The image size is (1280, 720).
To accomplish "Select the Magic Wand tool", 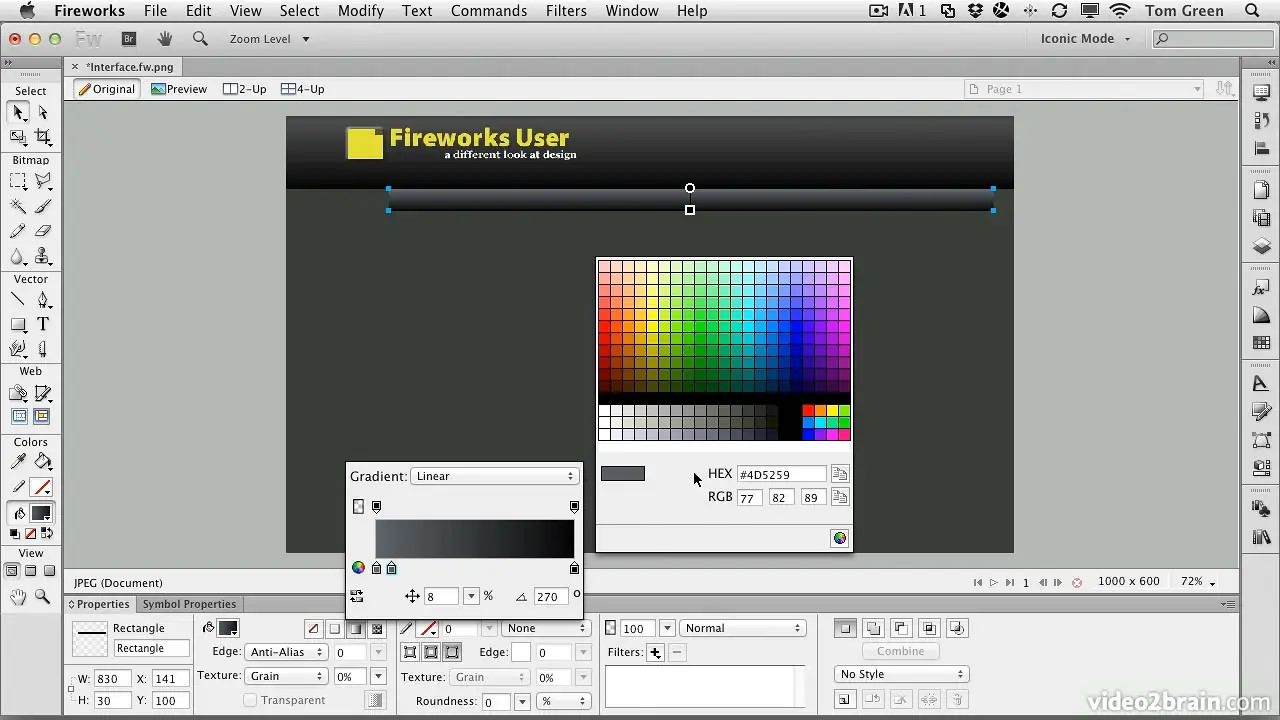I will point(19,207).
